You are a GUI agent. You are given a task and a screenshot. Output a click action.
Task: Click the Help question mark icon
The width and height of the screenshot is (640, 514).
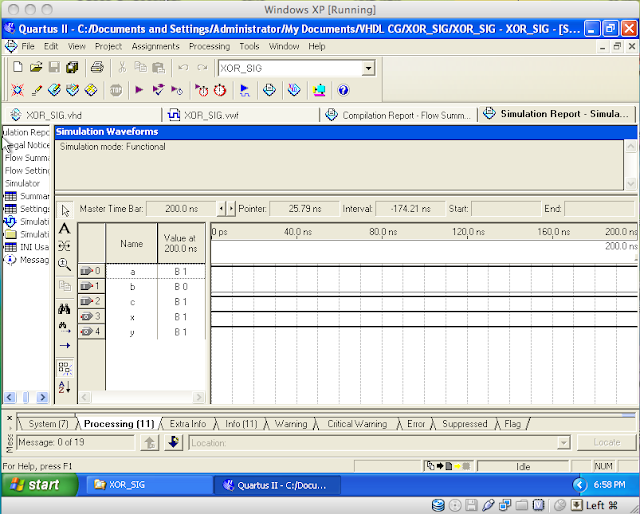click(343, 90)
